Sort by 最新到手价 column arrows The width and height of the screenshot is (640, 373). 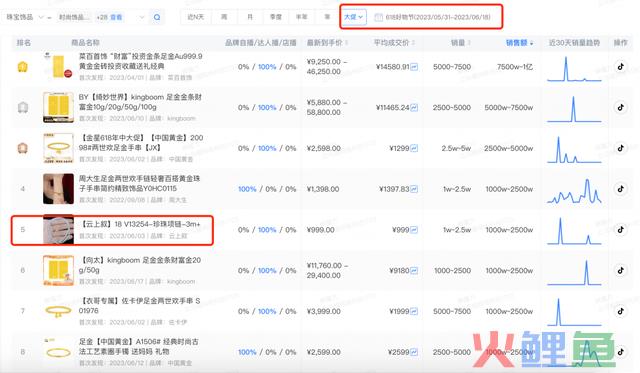click(347, 43)
